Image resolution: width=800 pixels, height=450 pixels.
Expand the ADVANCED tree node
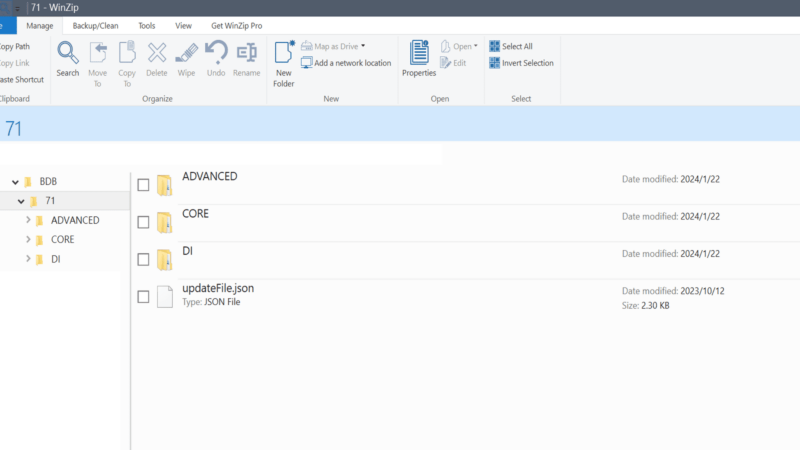coord(29,220)
